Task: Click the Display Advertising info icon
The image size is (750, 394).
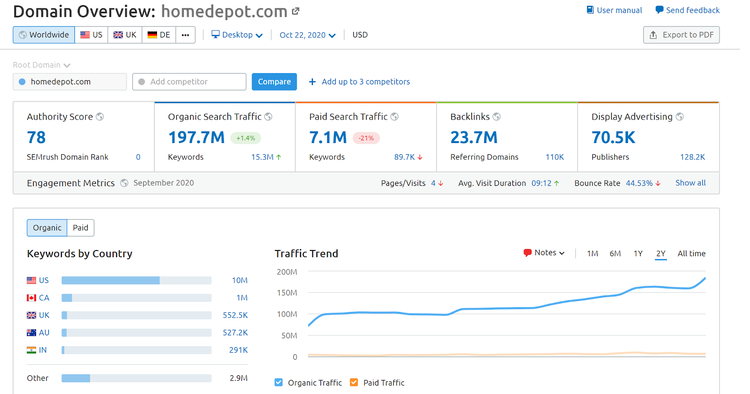Action: [x=680, y=117]
